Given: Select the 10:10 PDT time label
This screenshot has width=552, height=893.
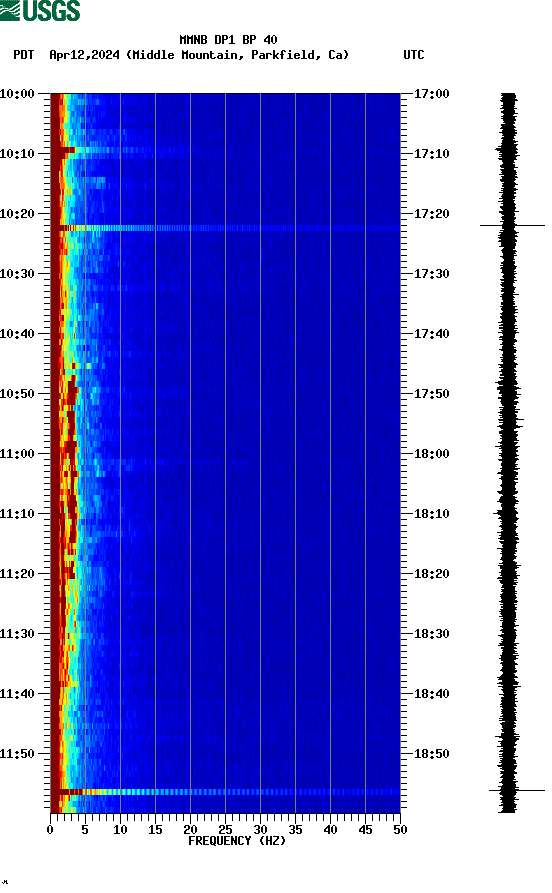Looking at the screenshot, I should point(17,154).
